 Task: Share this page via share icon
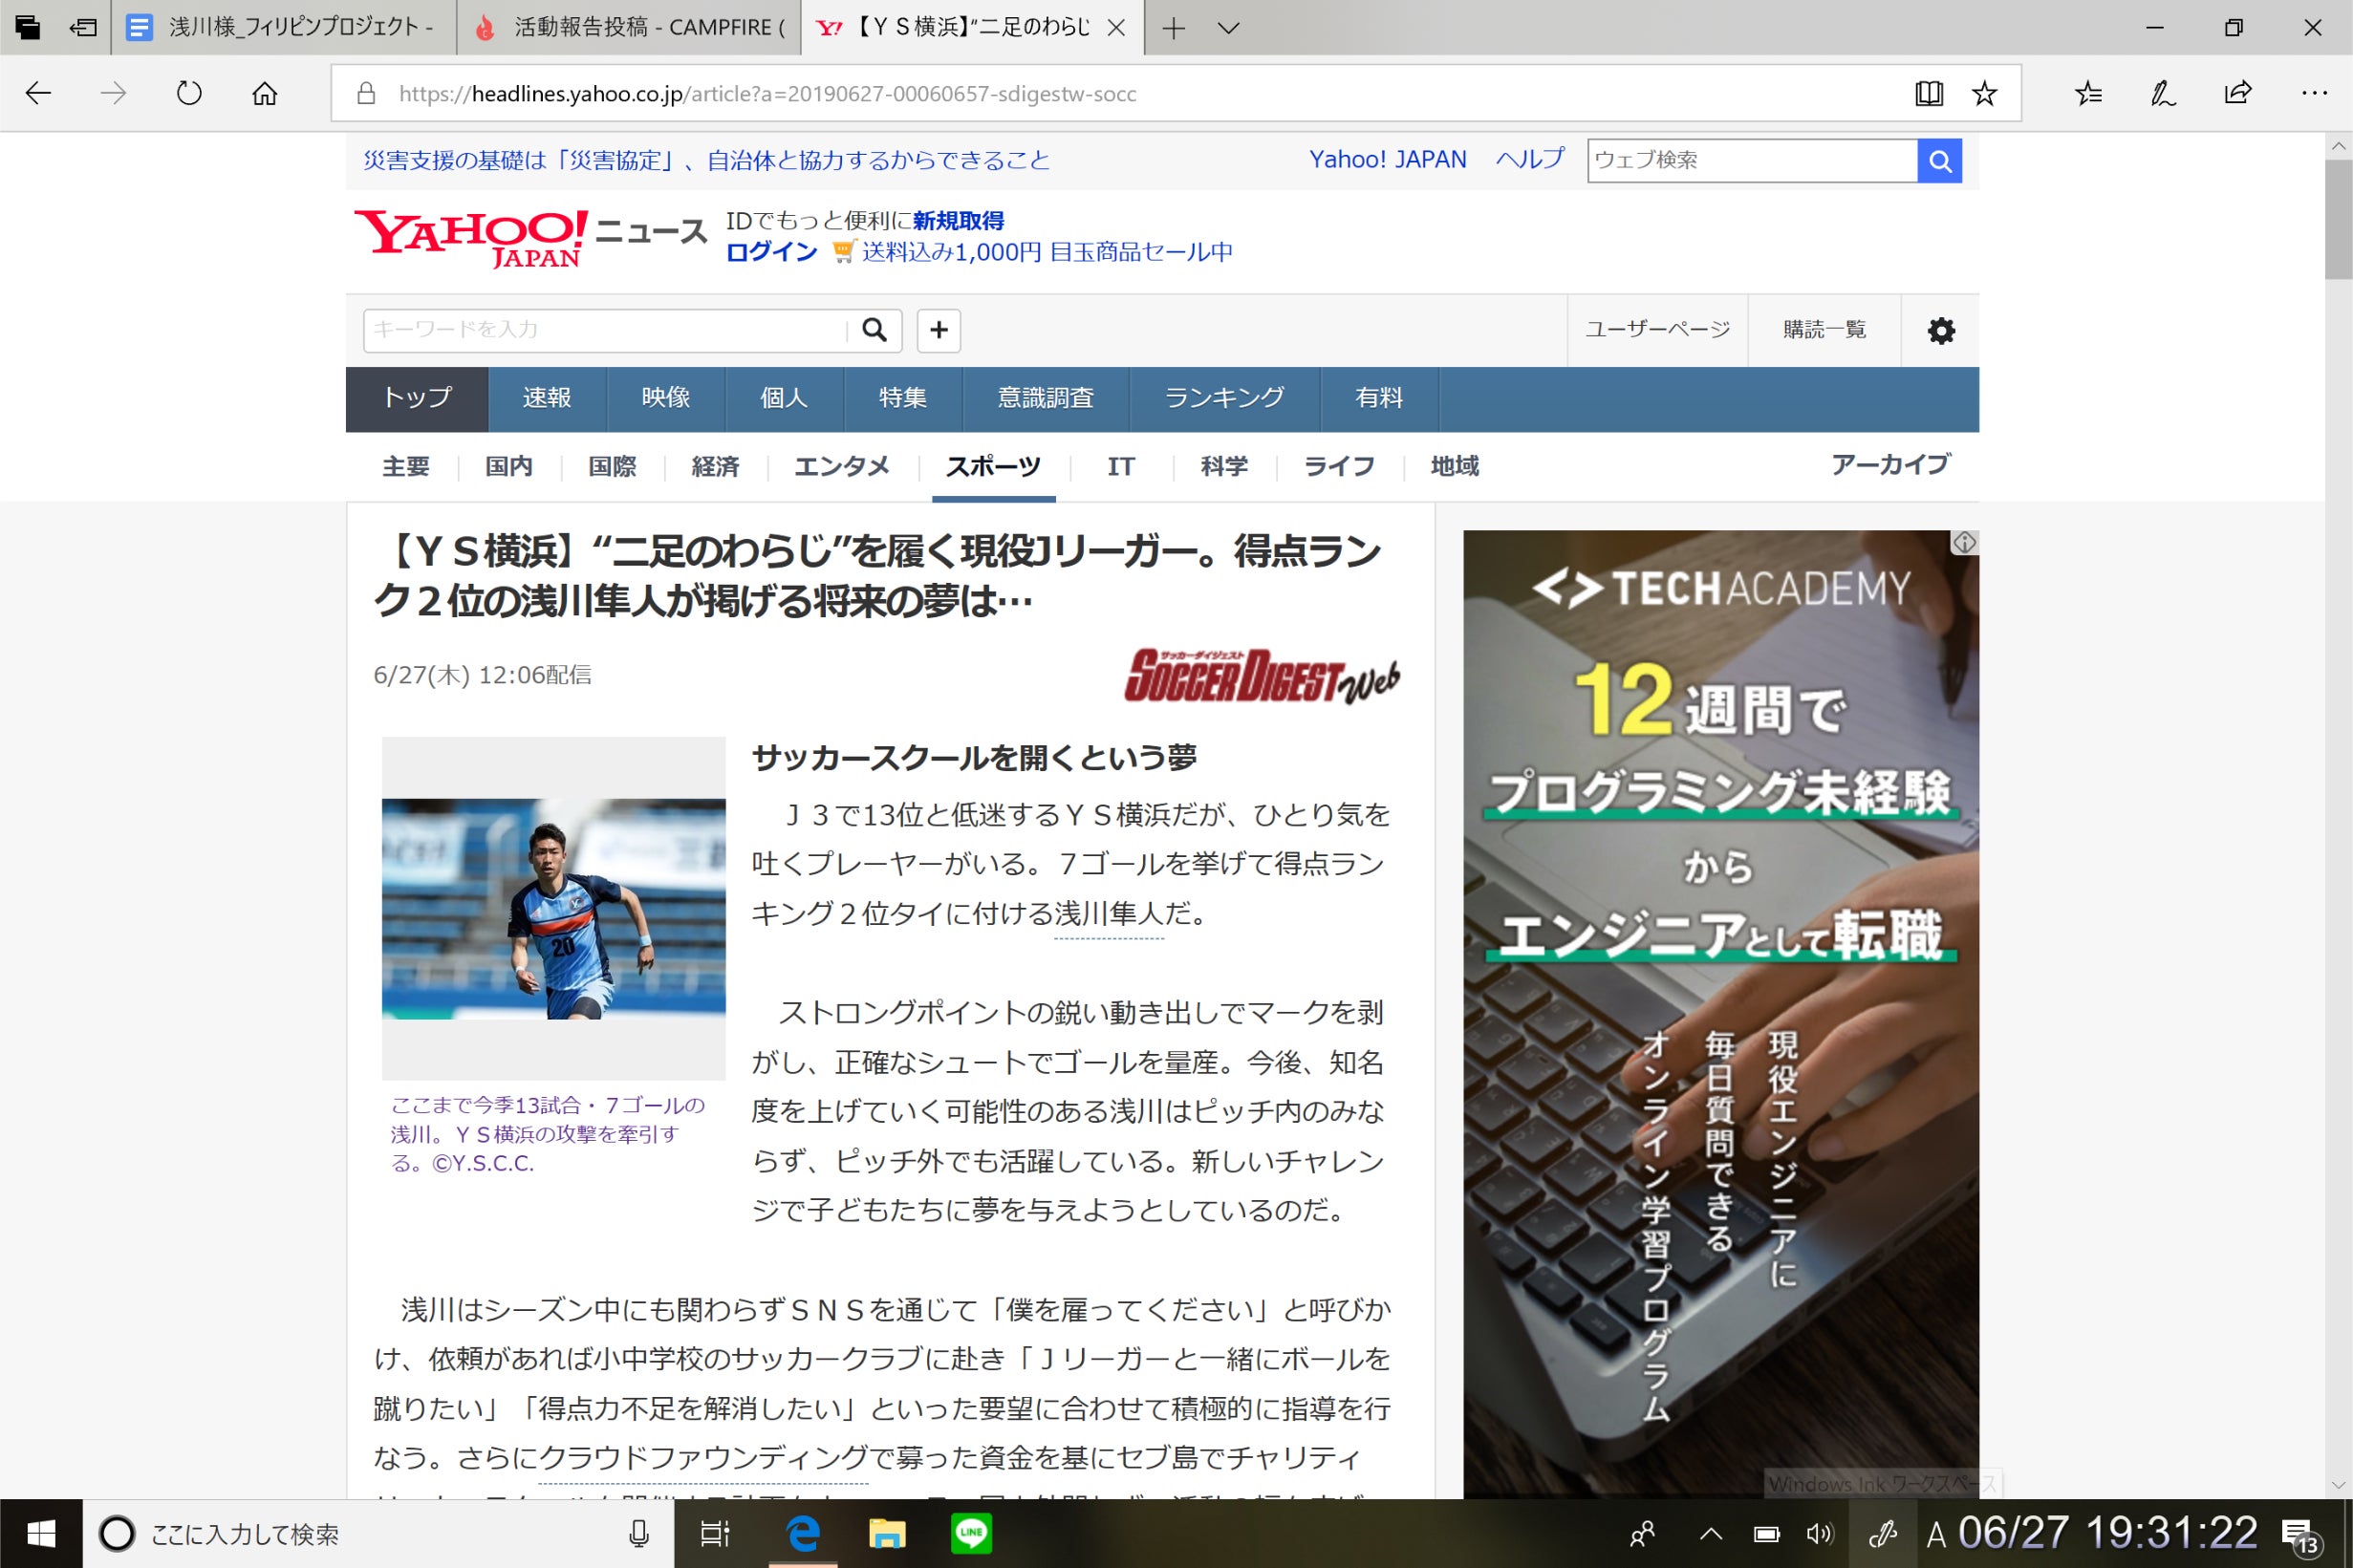(2237, 94)
